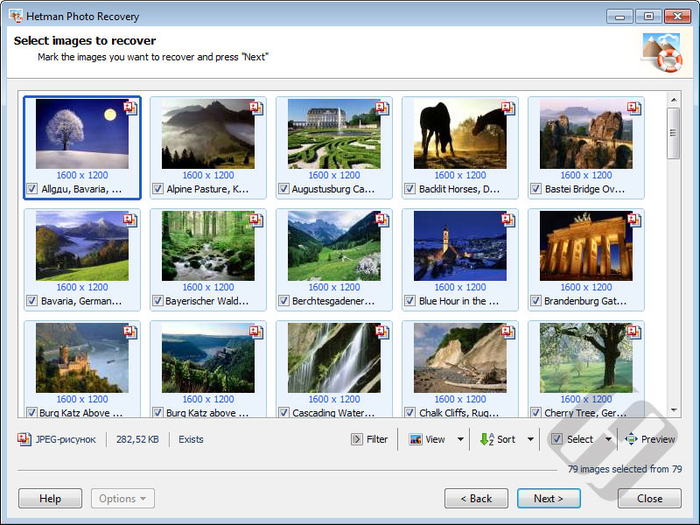The image size is (700, 525).
Task: Uncheck the Bayerischer Wald image checkbox
Action: coord(158,301)
